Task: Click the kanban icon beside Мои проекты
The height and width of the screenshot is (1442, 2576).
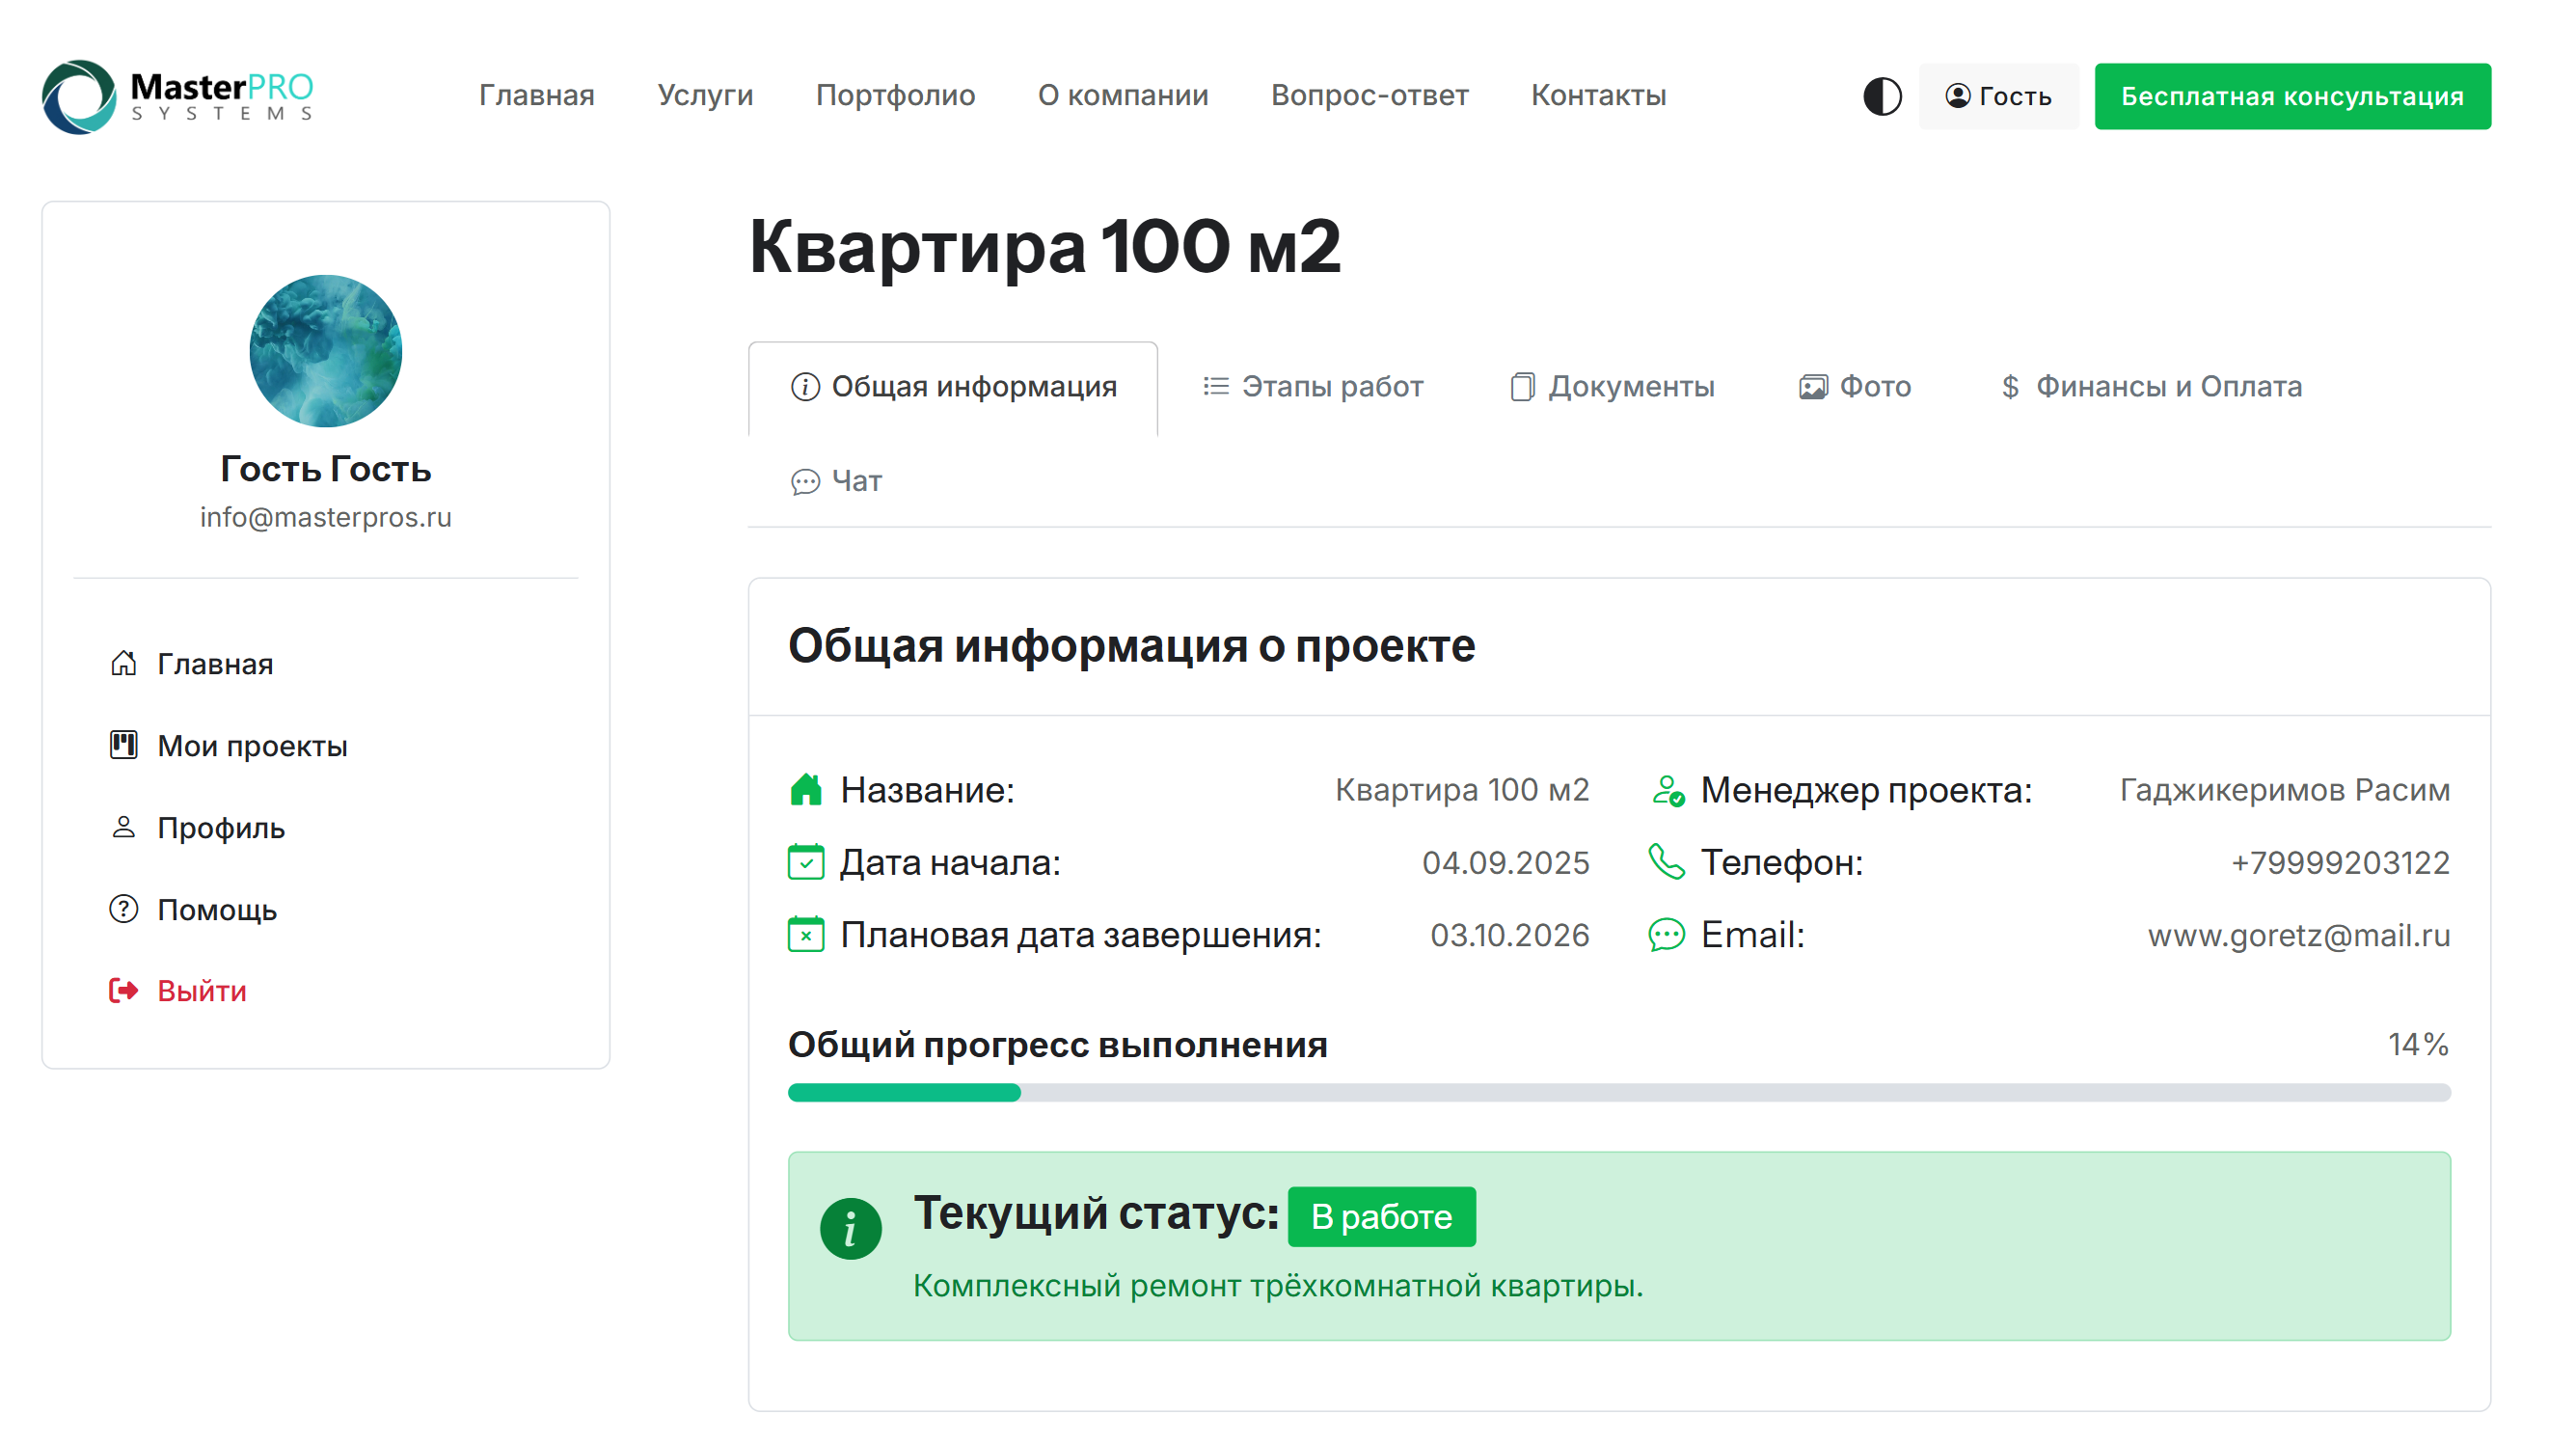Action: 123,745
